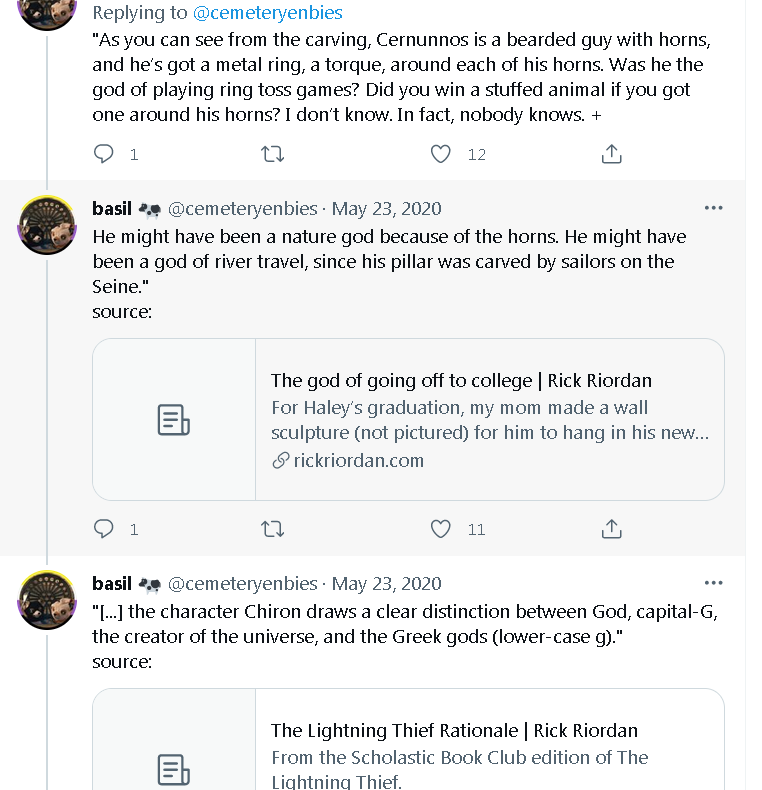
Task: Retweet the Cernunnos carving tweet
Action: point(272,154)
